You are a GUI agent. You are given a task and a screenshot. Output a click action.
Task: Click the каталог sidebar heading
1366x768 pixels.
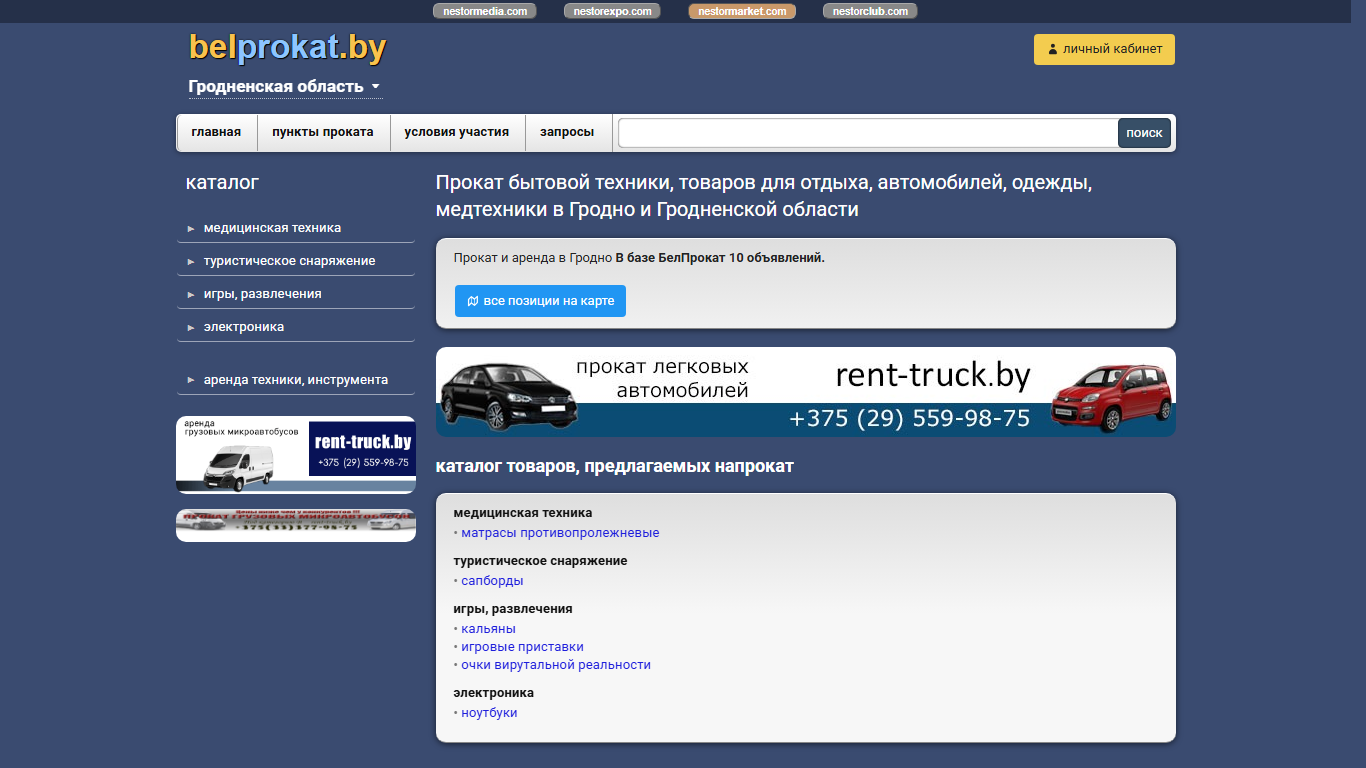(x=222, y=183)
